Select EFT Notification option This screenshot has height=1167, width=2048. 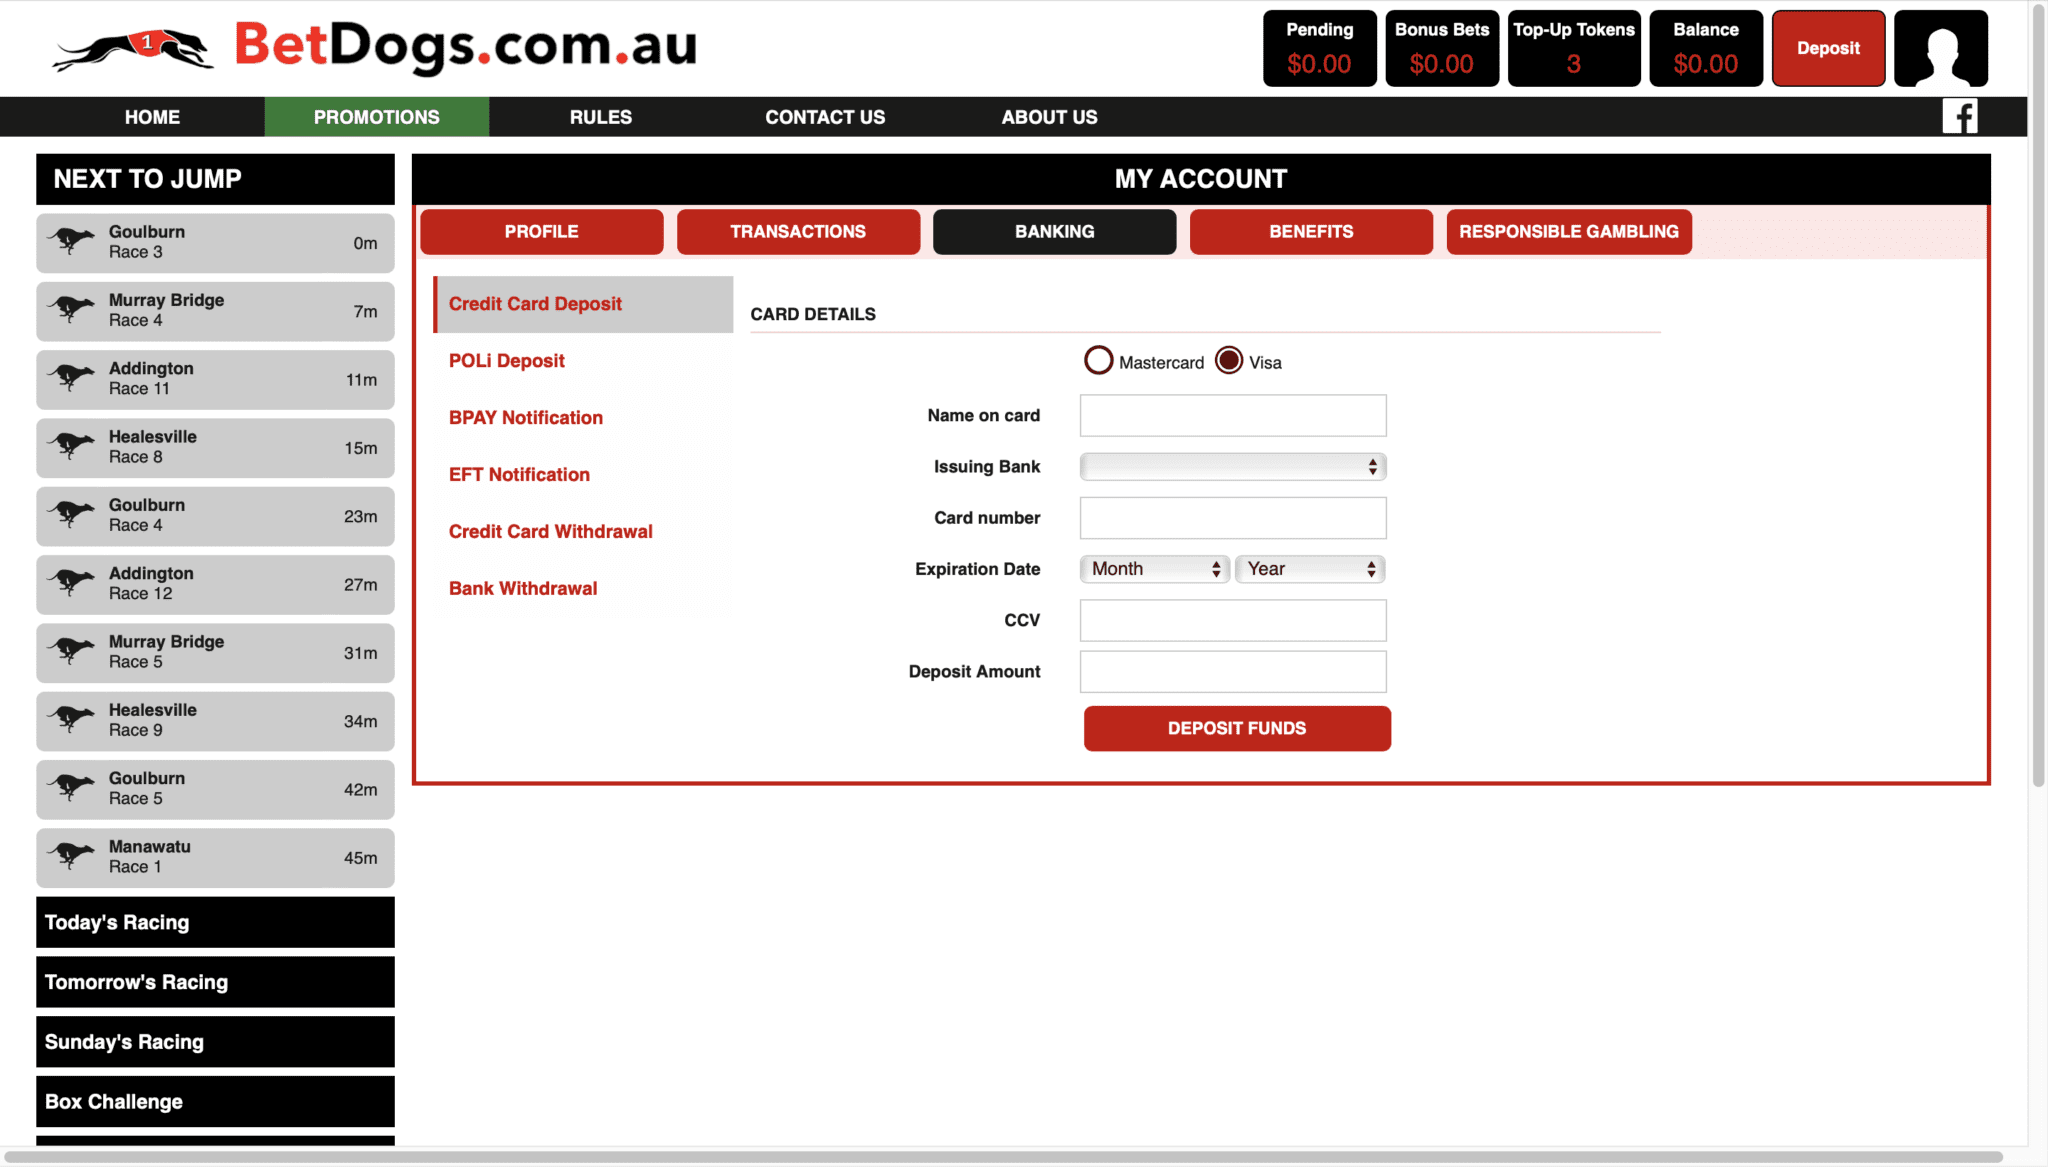click(x=583, y=475)
